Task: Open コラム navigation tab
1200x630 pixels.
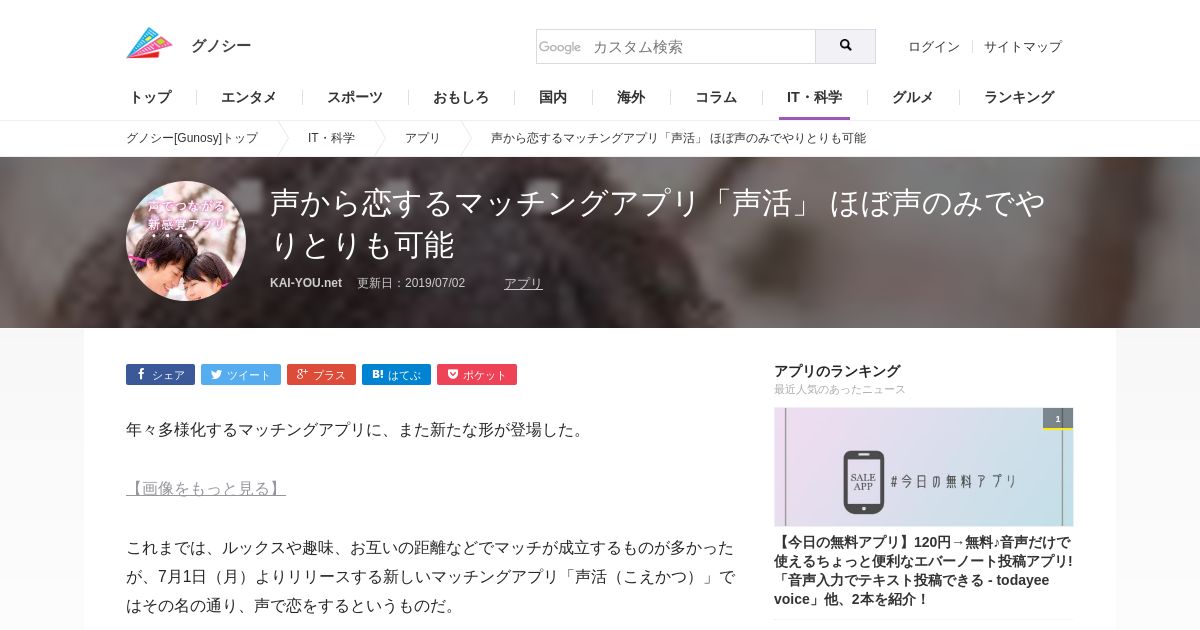Action: [716, 97]
